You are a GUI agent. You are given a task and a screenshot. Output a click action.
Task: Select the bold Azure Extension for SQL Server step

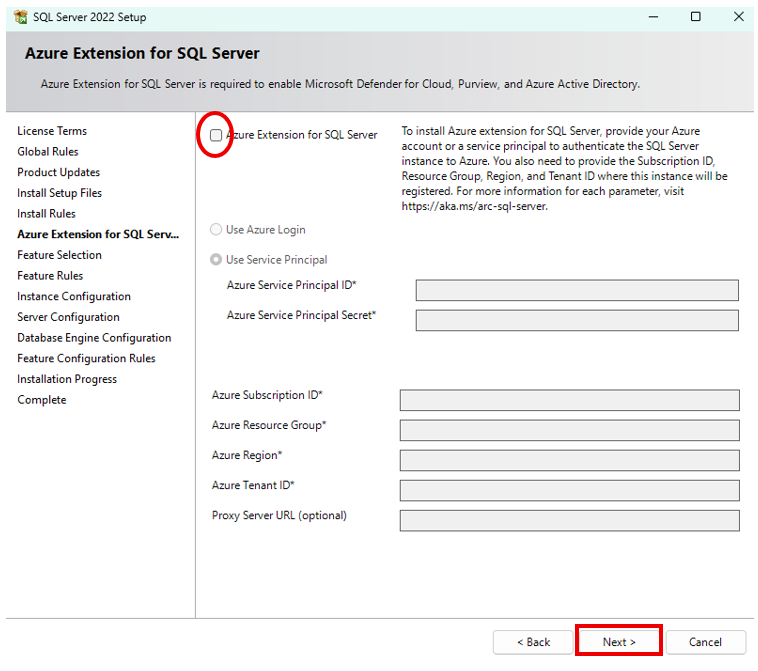tap(98, 234)
